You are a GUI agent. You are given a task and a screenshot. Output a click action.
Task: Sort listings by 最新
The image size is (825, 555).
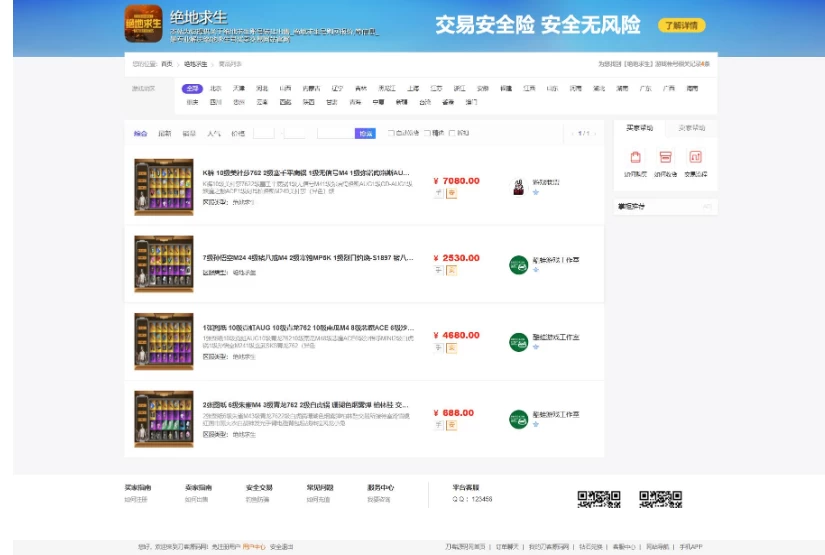point(165,134)
